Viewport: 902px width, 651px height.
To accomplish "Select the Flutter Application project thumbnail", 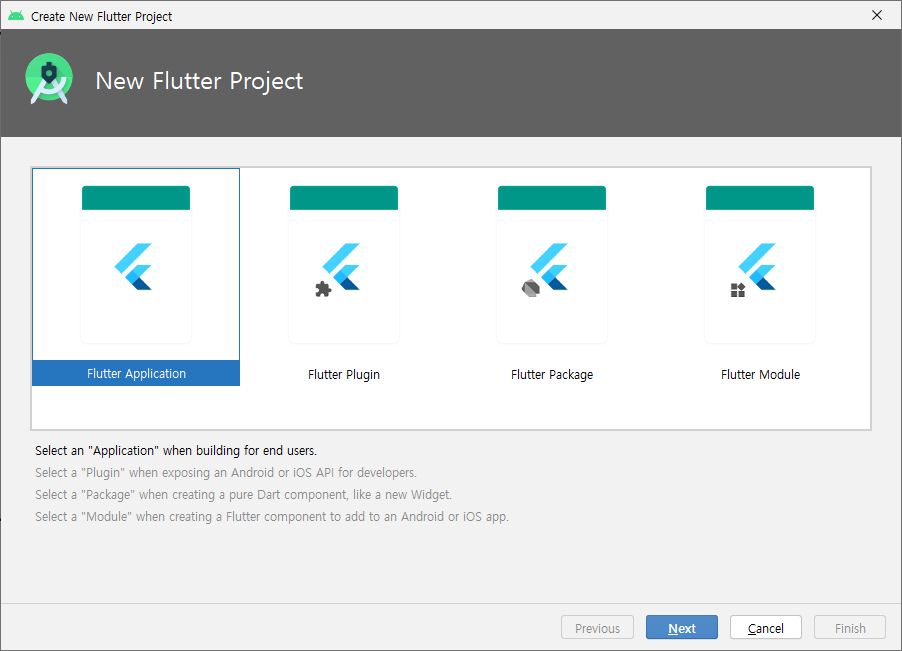I will (136, 265).
